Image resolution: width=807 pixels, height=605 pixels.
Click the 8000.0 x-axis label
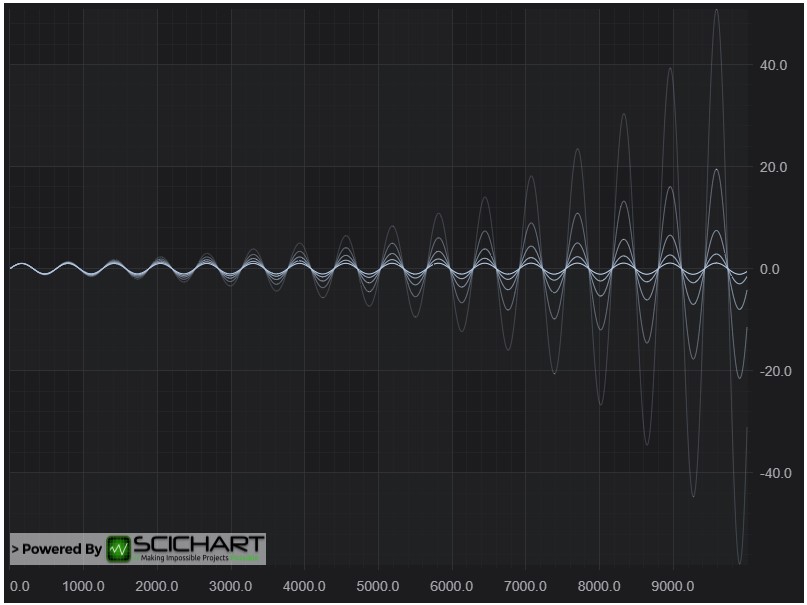[599, 586]
